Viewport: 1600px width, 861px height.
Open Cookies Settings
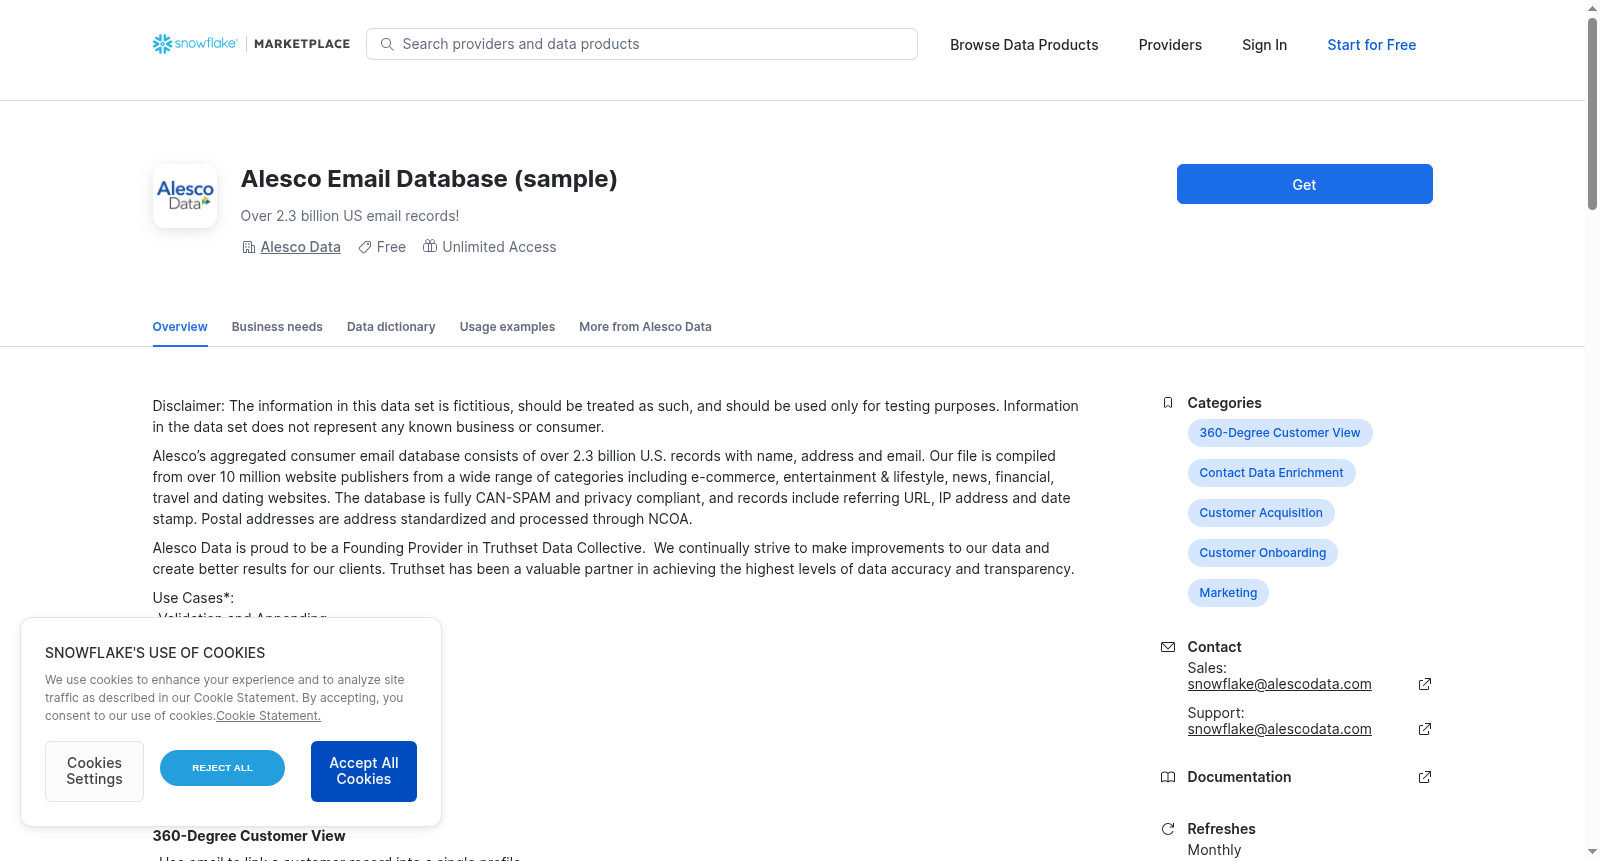pos(94,771)
